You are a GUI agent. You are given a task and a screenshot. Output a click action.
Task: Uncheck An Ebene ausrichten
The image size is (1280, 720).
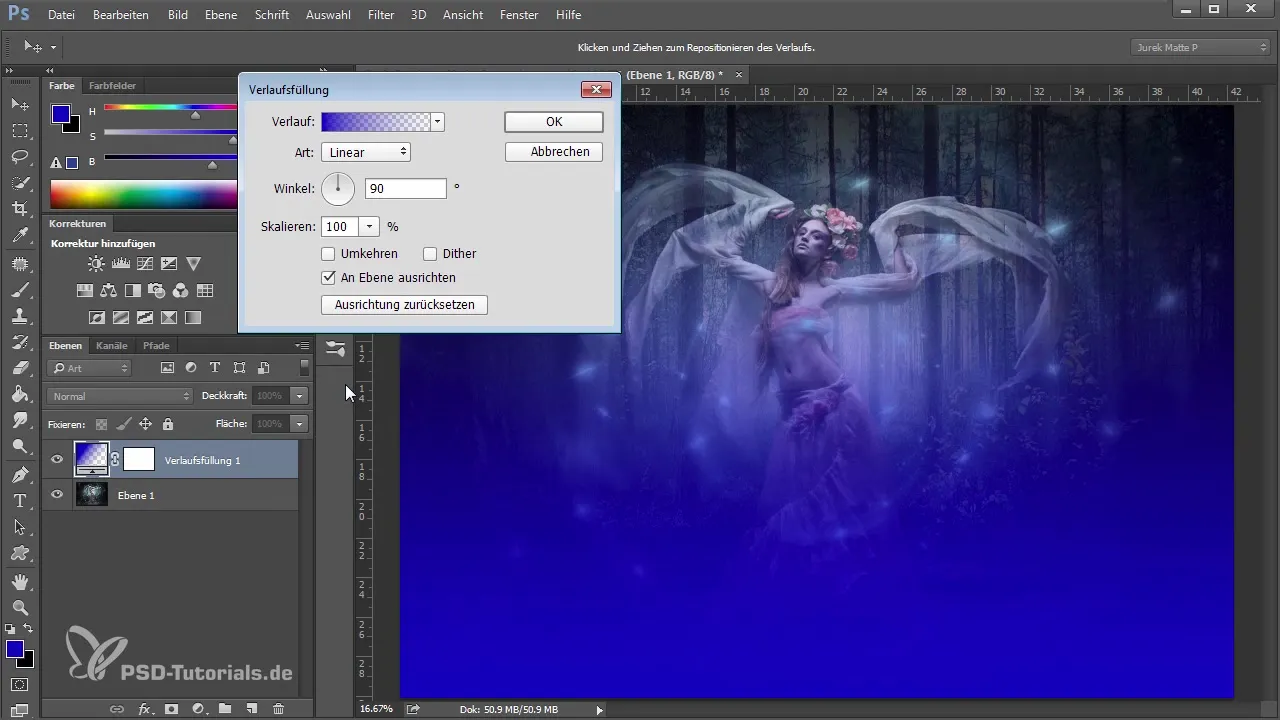click(328, 278)
